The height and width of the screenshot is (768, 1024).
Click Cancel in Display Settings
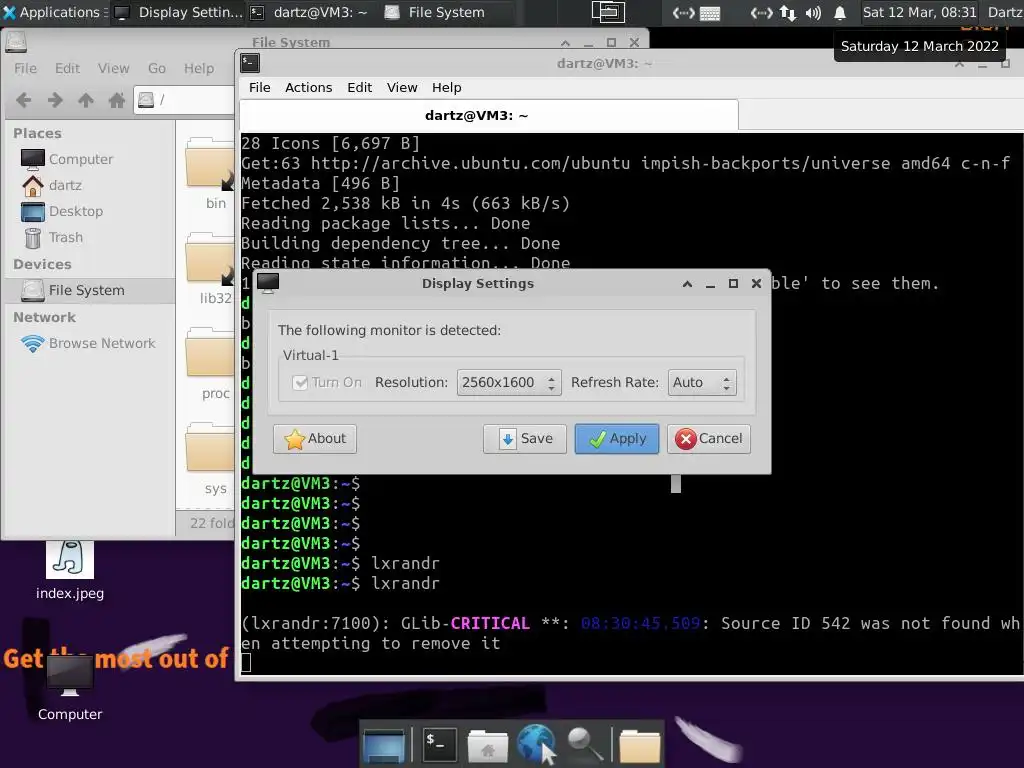pos(709,438)
